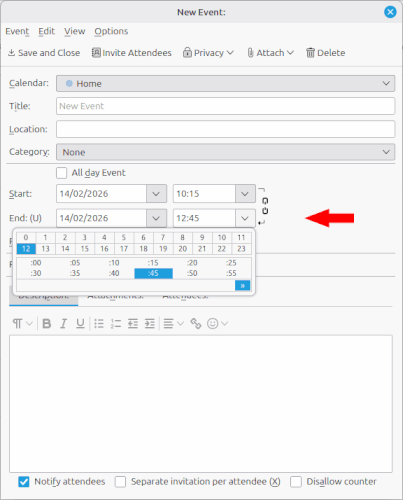Open Invite Attendees dialog
This screenshot has width=403, height=500.
click(132, 53)
